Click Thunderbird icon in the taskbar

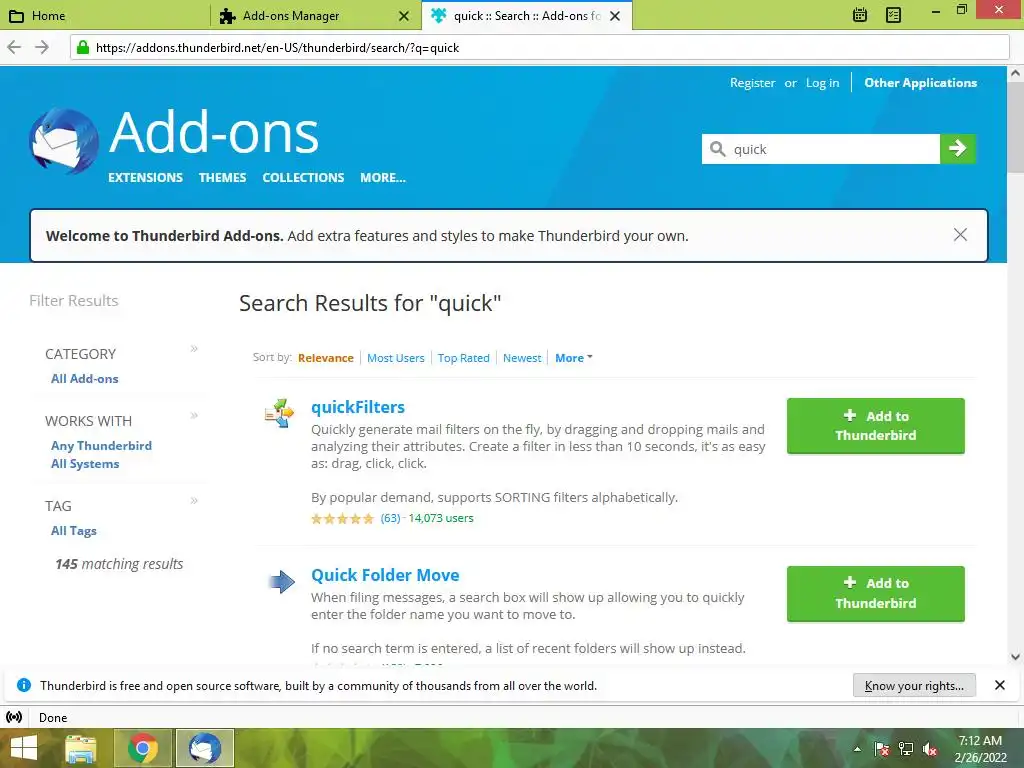click(x=204, y=748)
